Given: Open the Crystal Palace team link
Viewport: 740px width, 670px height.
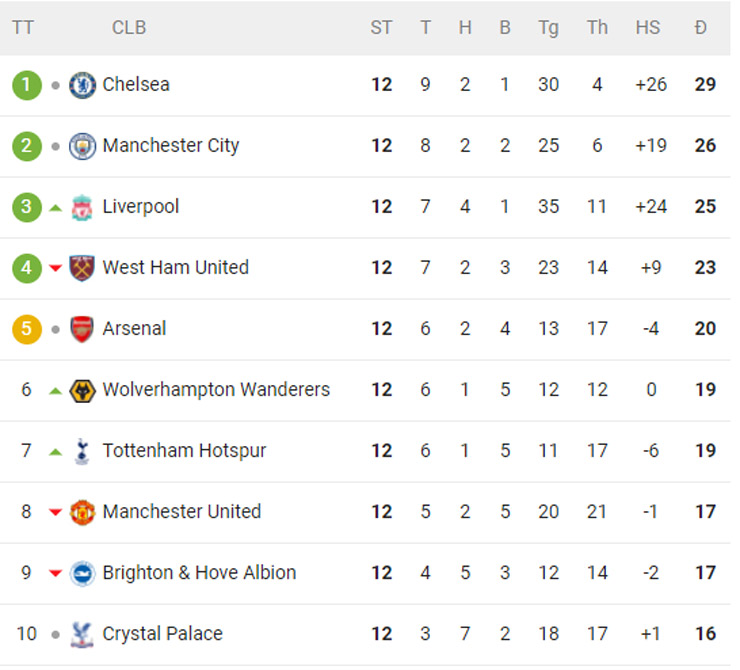Looking at the screenshot, I should pyautogui.click(x=162, y=634).
